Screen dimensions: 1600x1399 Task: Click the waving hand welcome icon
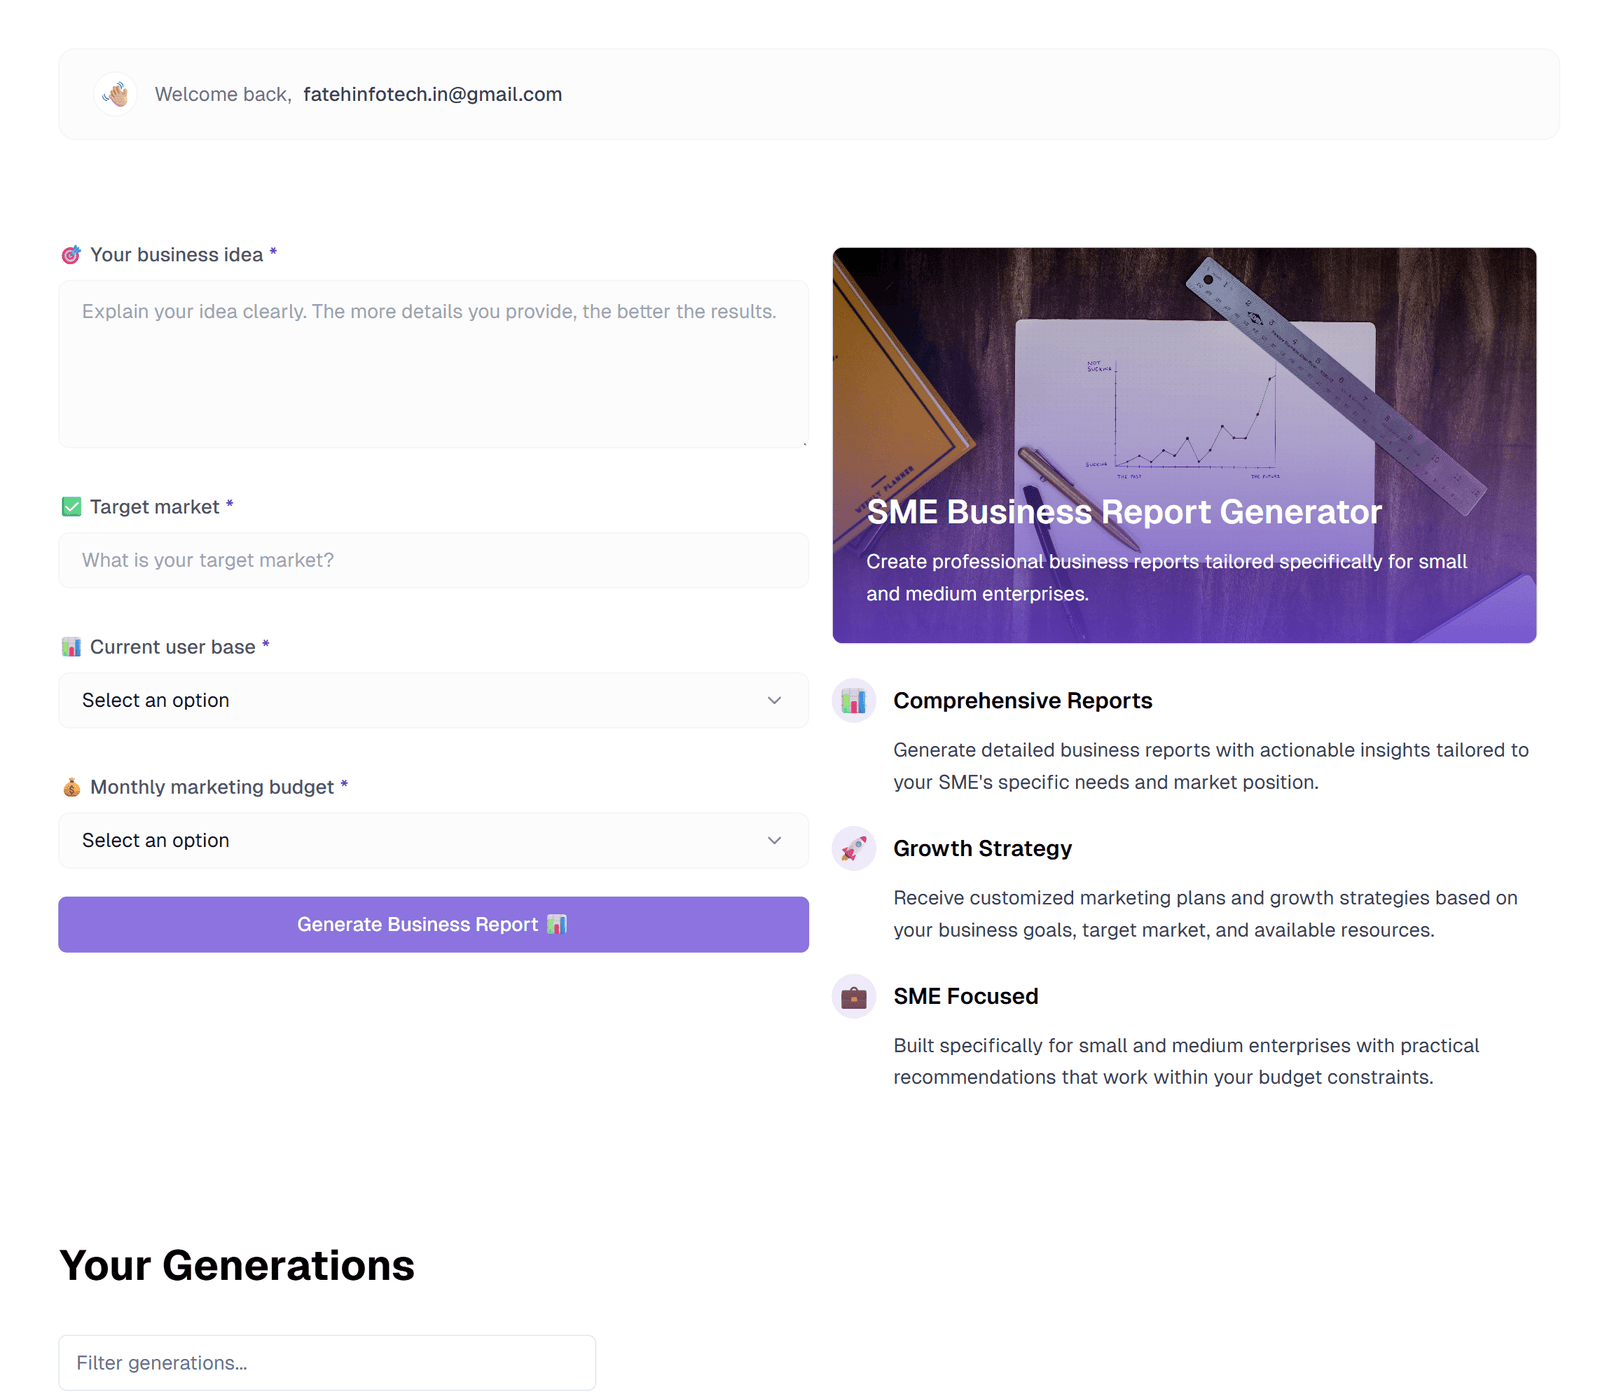coord(116,95)
